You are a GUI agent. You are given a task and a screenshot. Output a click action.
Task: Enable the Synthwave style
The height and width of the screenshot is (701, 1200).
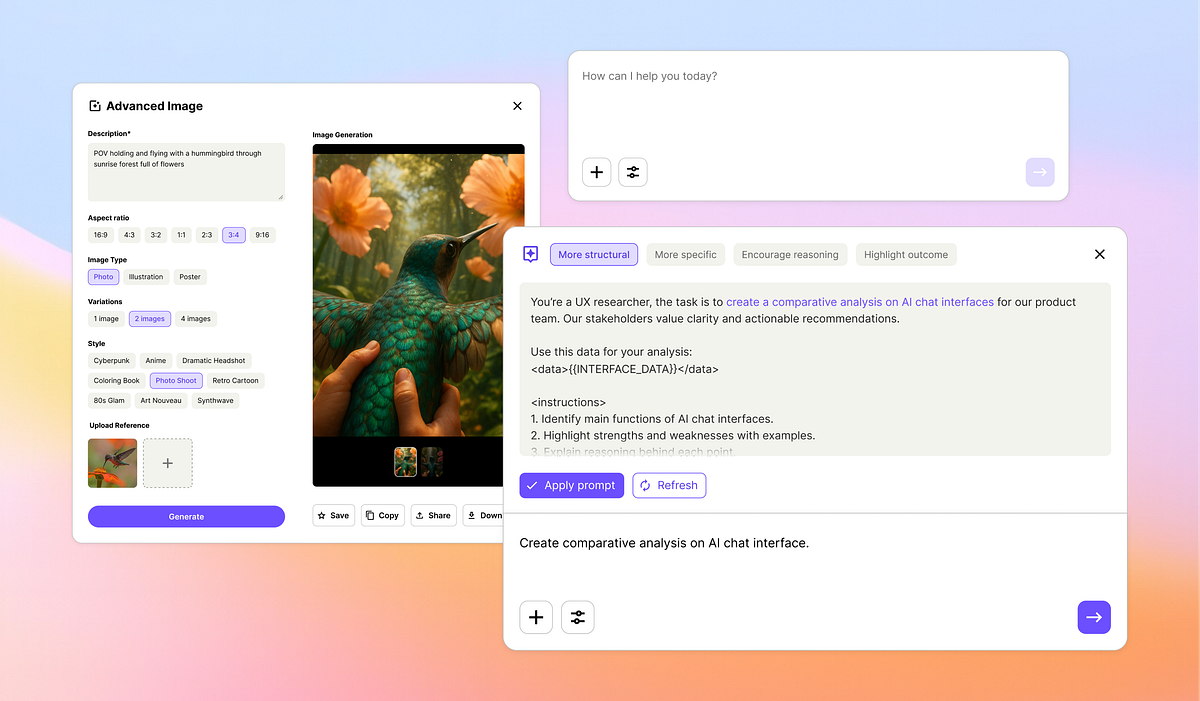tap(215, 400)
